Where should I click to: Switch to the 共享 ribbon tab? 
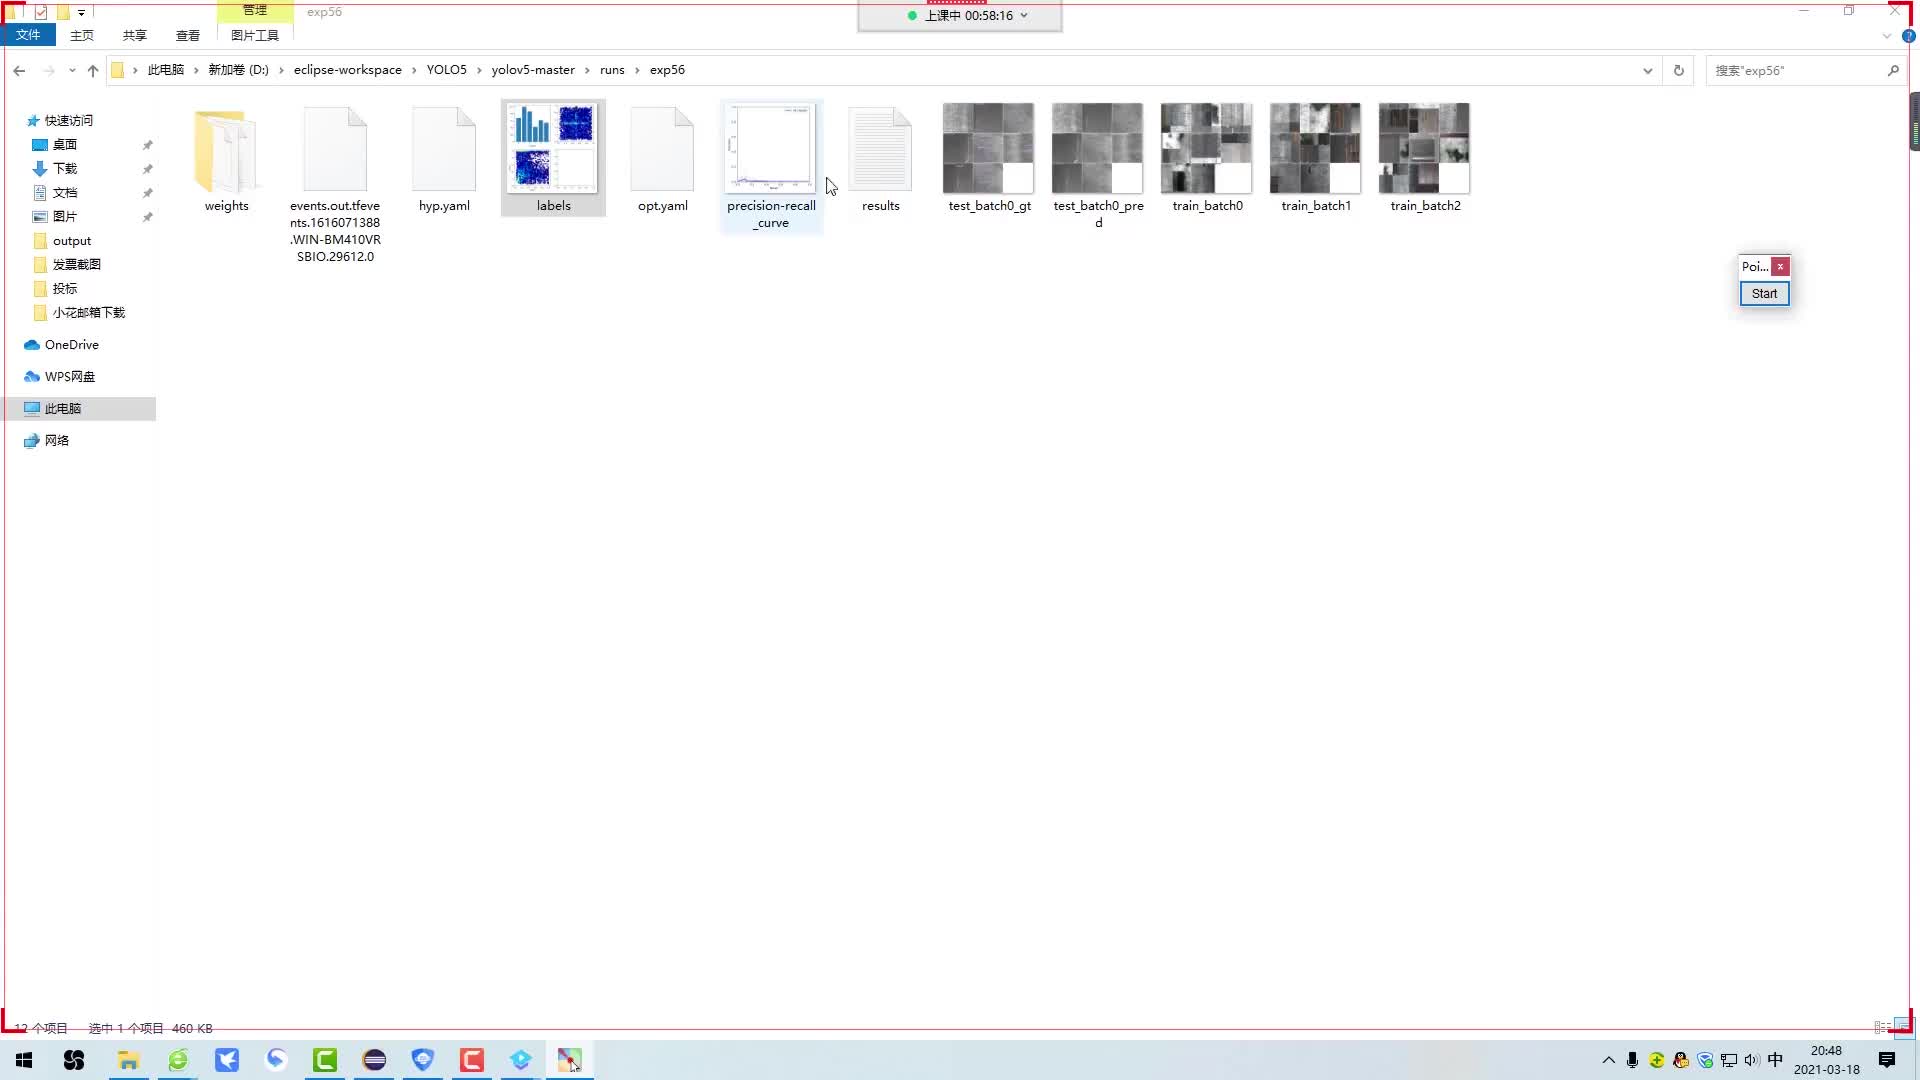(135, 35)
